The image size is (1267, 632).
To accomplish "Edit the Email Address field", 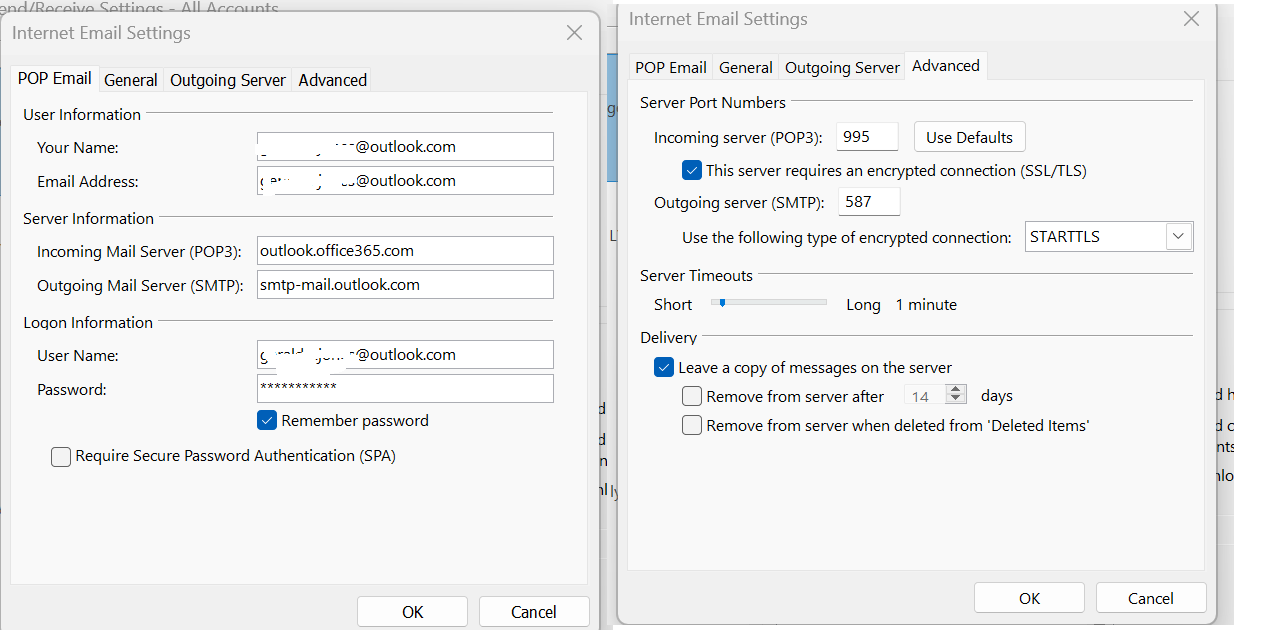I will point(404,180).
